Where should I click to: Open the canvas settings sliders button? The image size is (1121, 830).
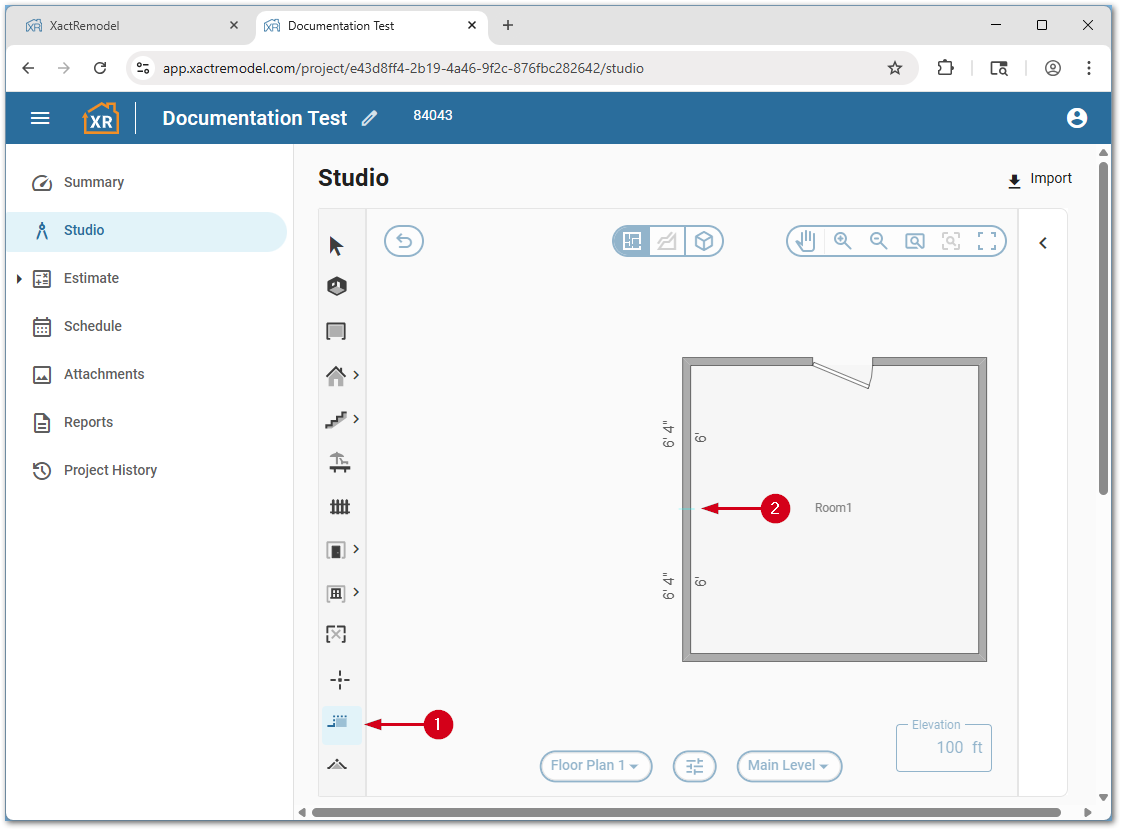(x=695, y=766)
